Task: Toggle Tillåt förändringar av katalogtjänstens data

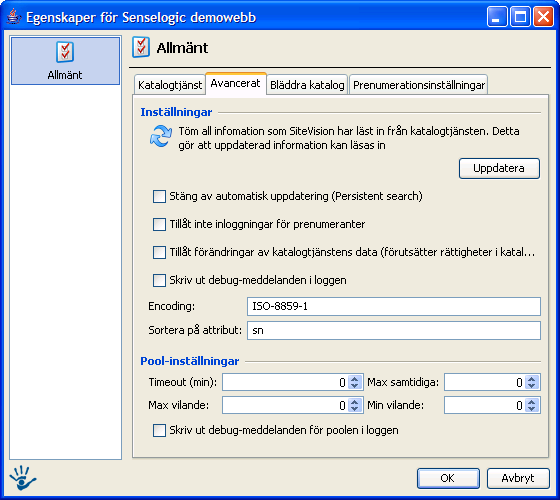Action: pyautogui.click(x=159, y=252)
